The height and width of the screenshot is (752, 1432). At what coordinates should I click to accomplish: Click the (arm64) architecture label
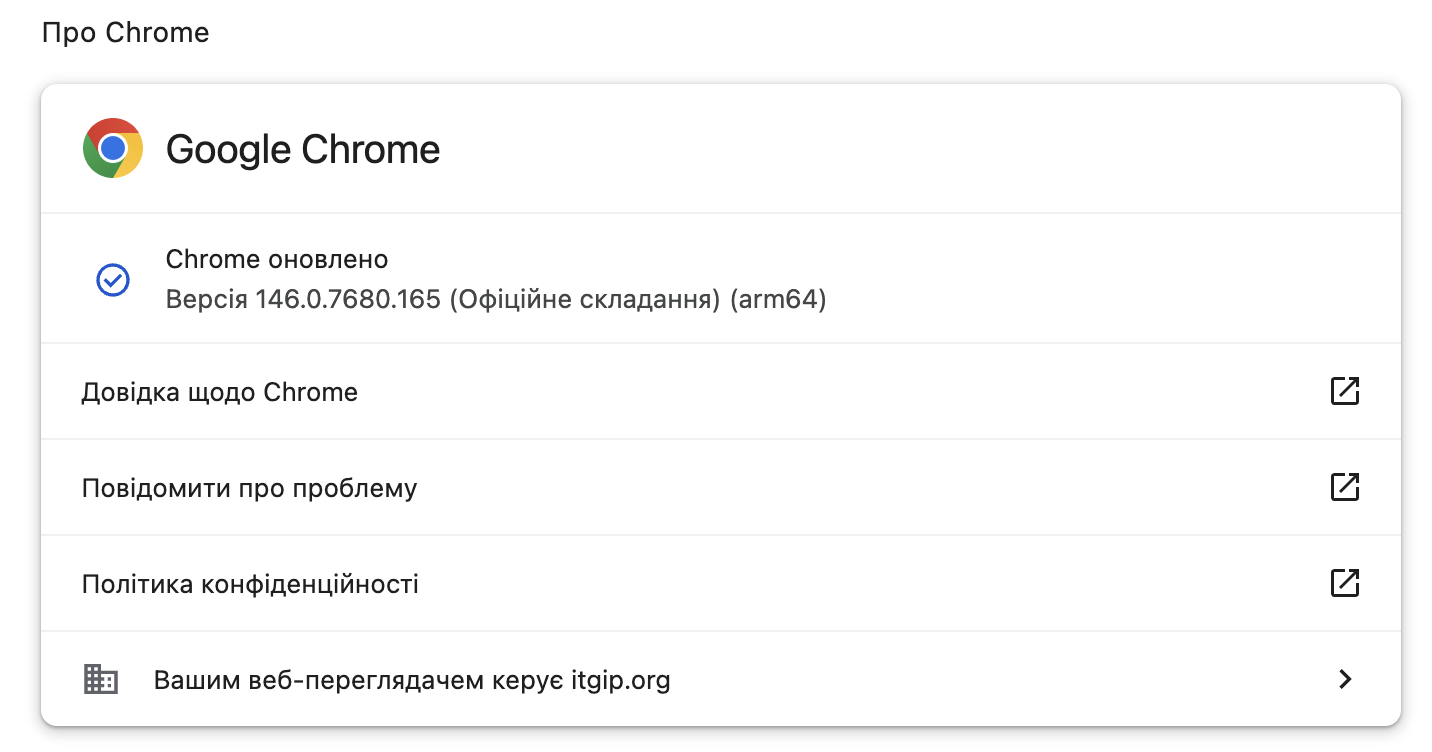tap(778, 300)
